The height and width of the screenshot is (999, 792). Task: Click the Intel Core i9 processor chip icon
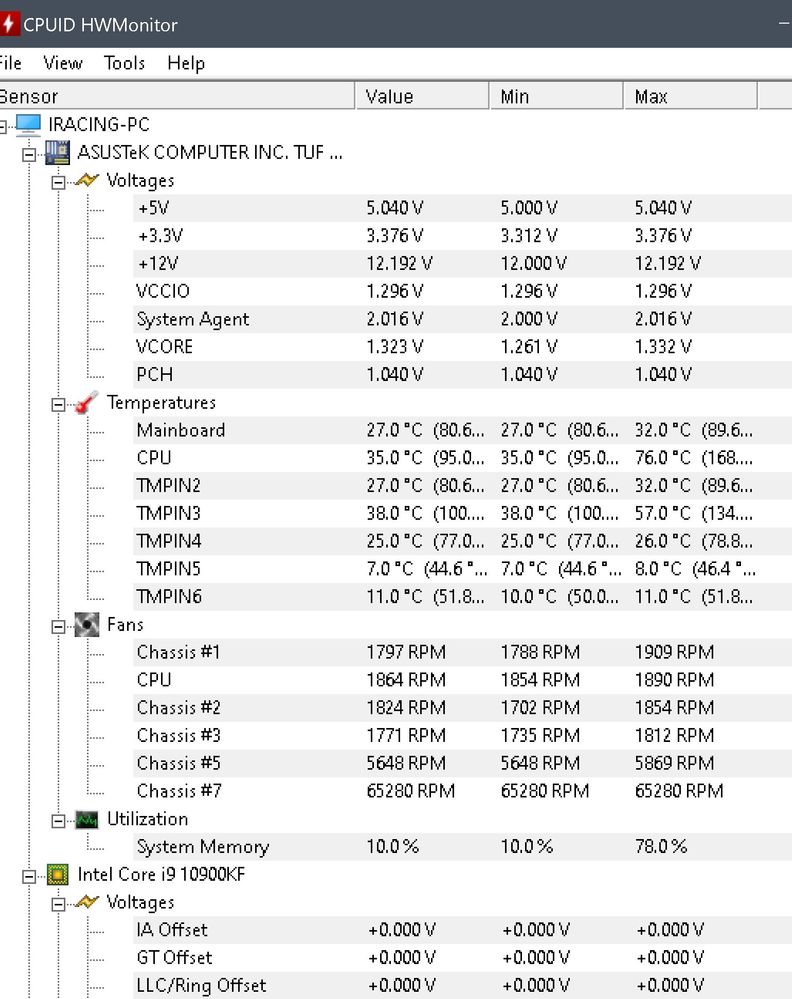(57, 875)
